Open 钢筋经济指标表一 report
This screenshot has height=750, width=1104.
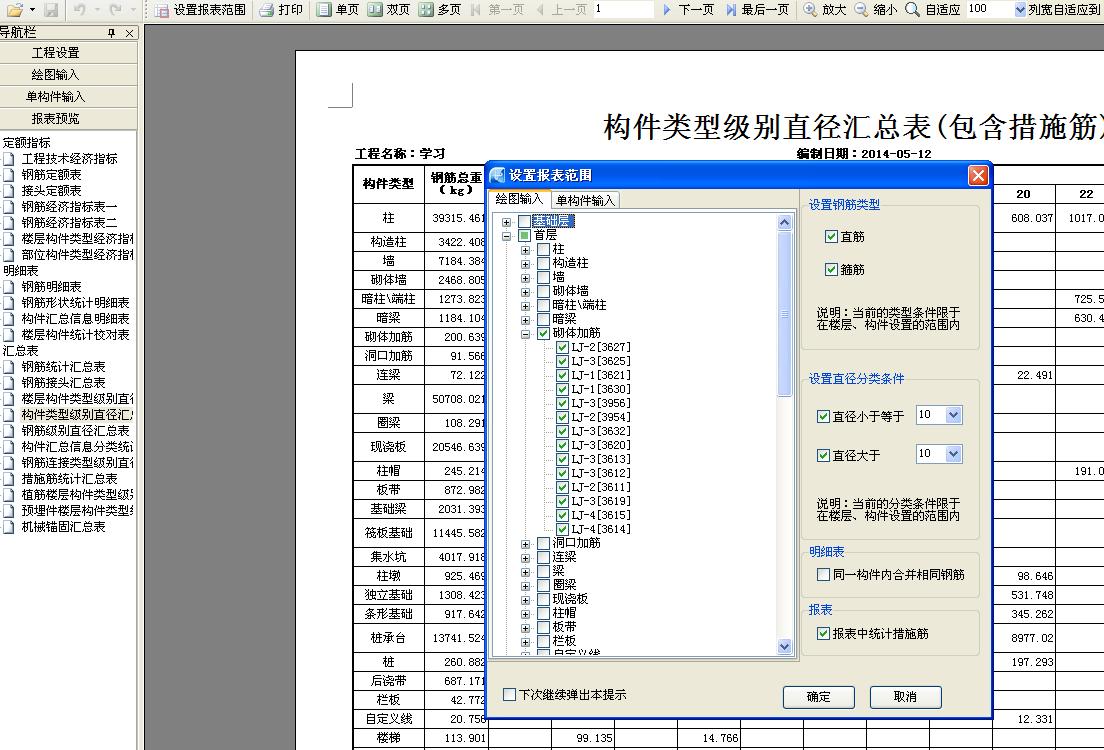[x=69, y=206]
